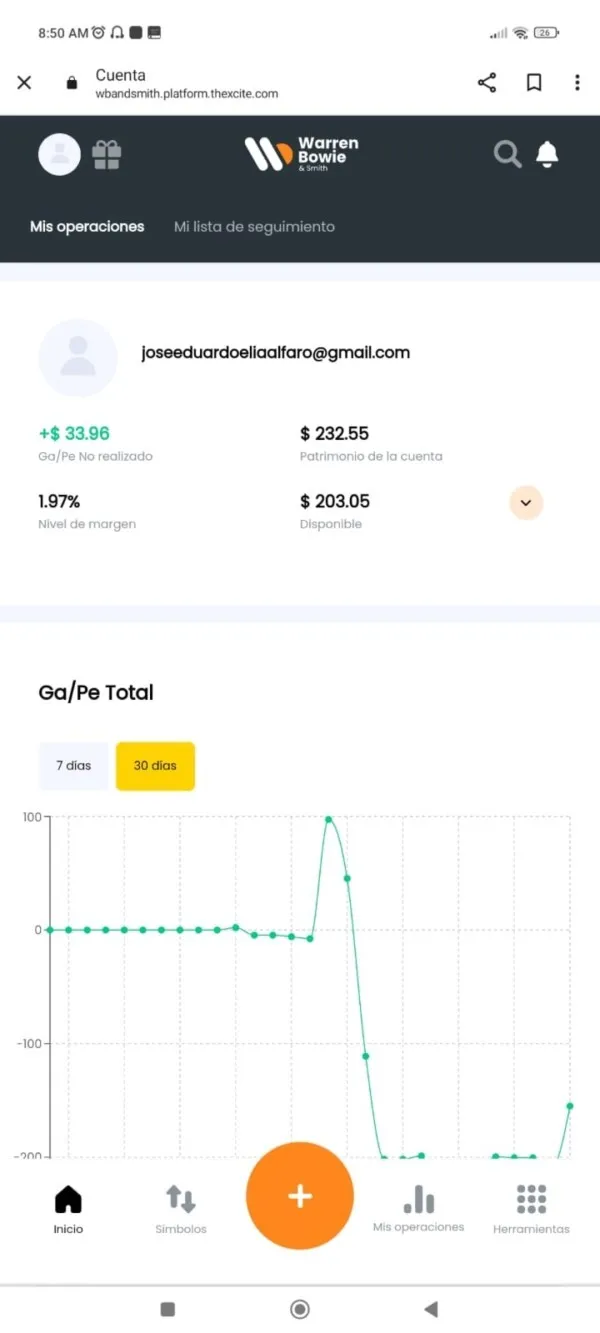This screenshot has width=600, height=1333.
Task: Open browser three-dot menu
Action: pyautogui.click(x=577, y=83)
